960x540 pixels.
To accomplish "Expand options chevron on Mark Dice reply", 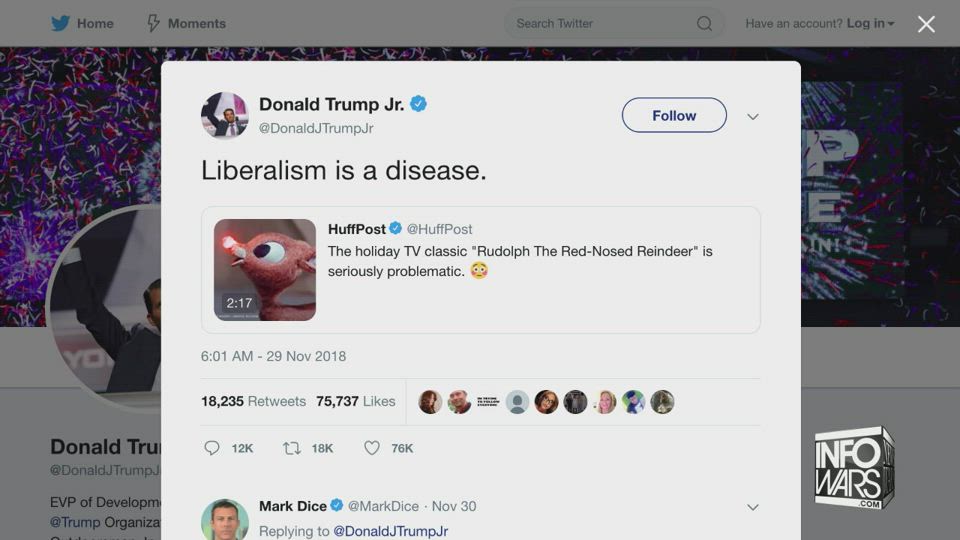I will pyautogui.click(x=753, y=507).
